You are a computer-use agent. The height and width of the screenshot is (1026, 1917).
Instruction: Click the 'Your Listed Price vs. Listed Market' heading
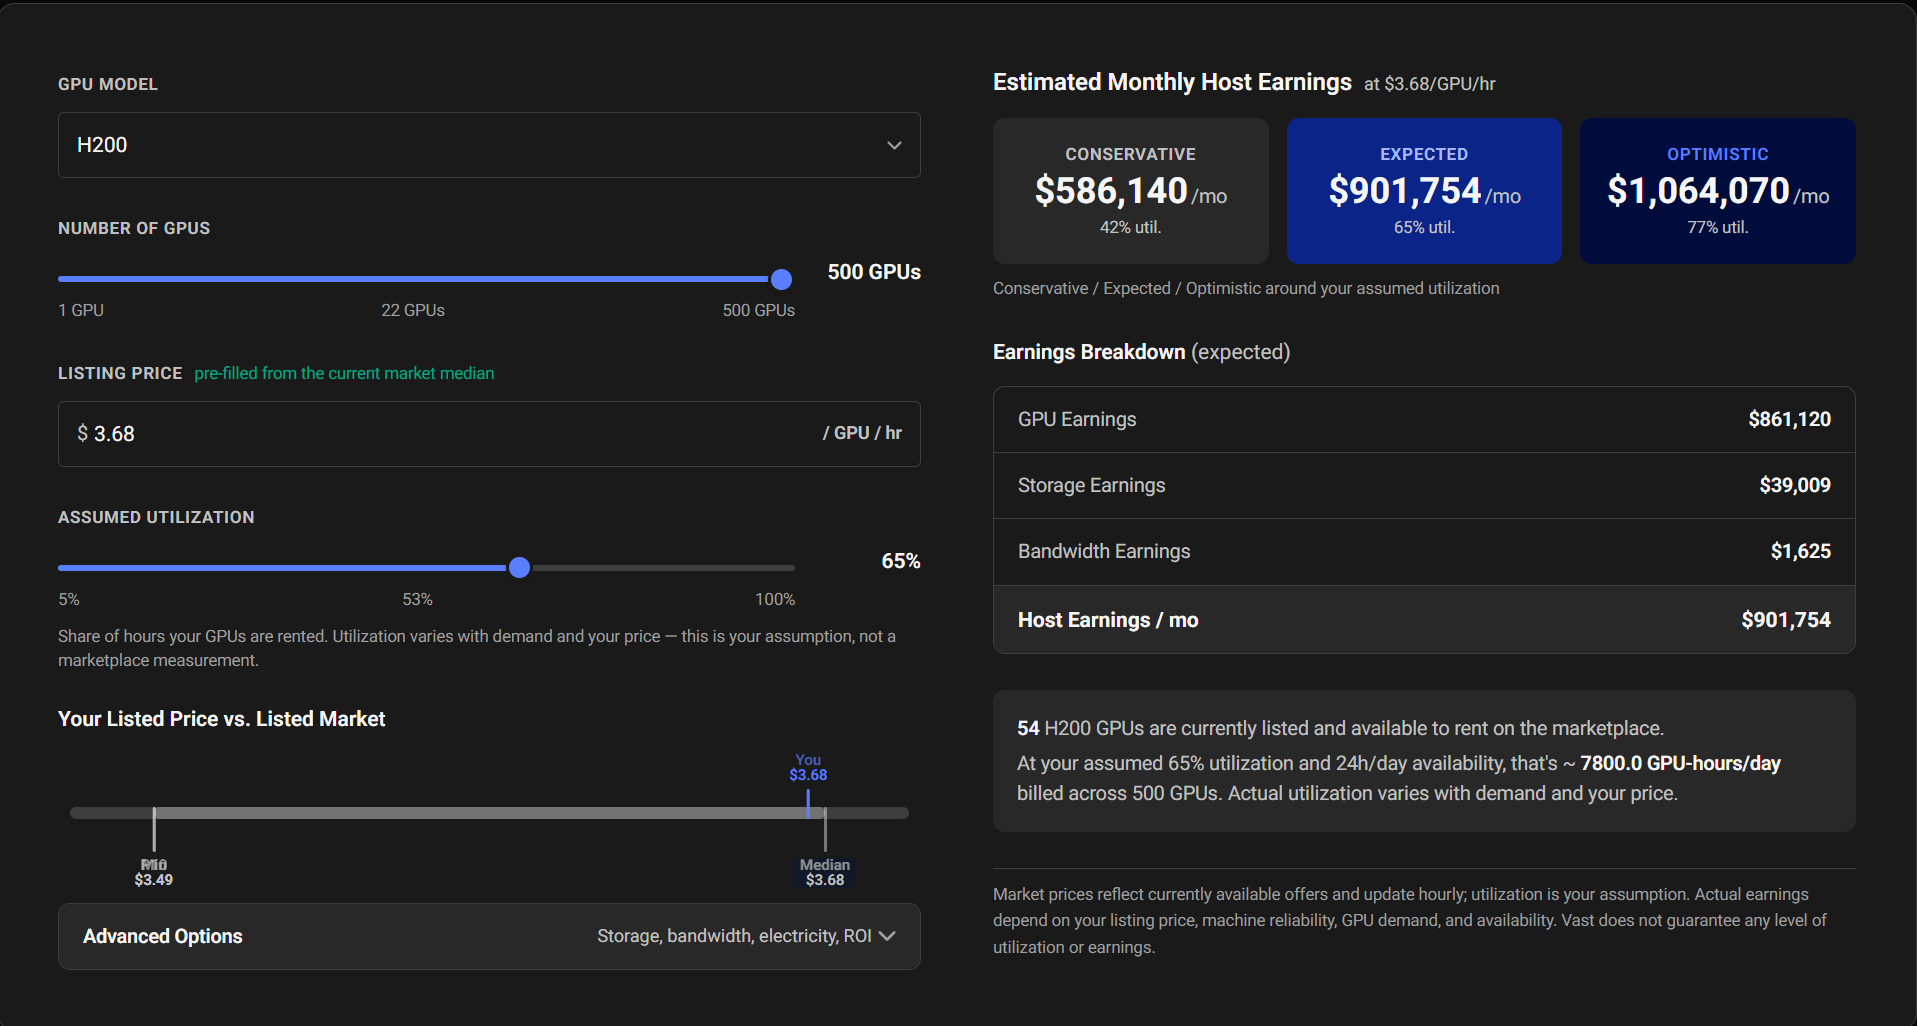[x=221, y=719]
